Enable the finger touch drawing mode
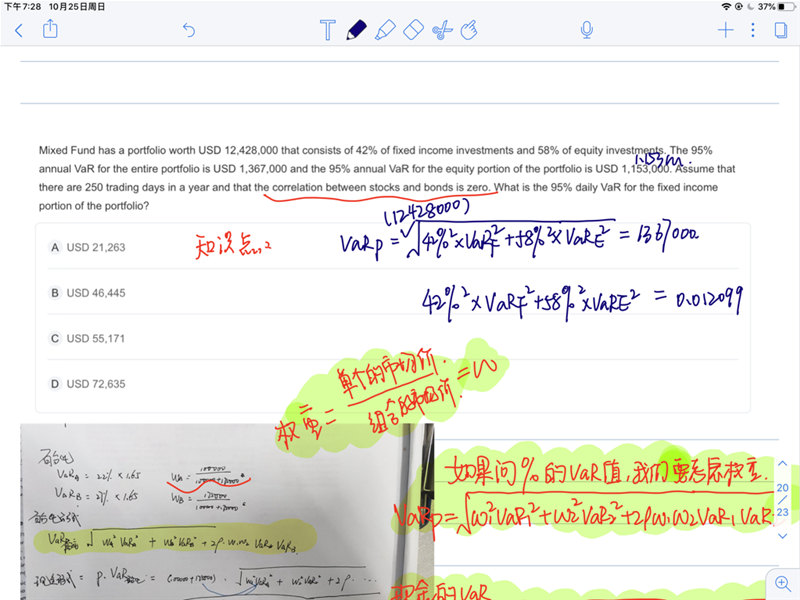The width and height of the screenshot is (800, 600). [468, 30]
